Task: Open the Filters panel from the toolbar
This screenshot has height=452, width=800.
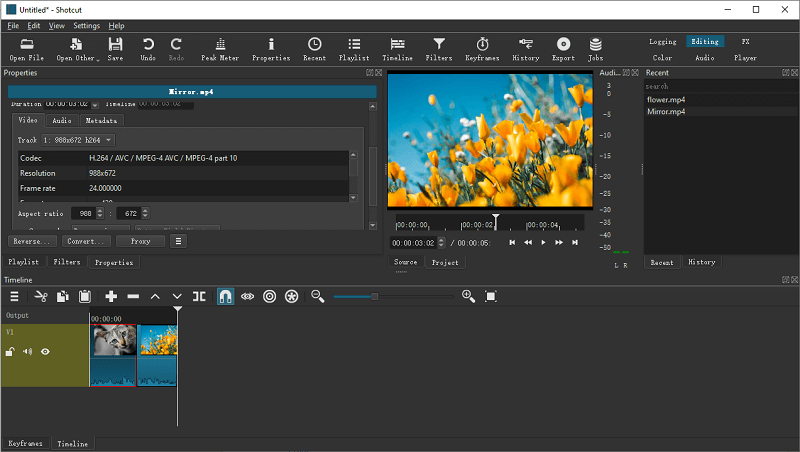Action: click(438, 48)
